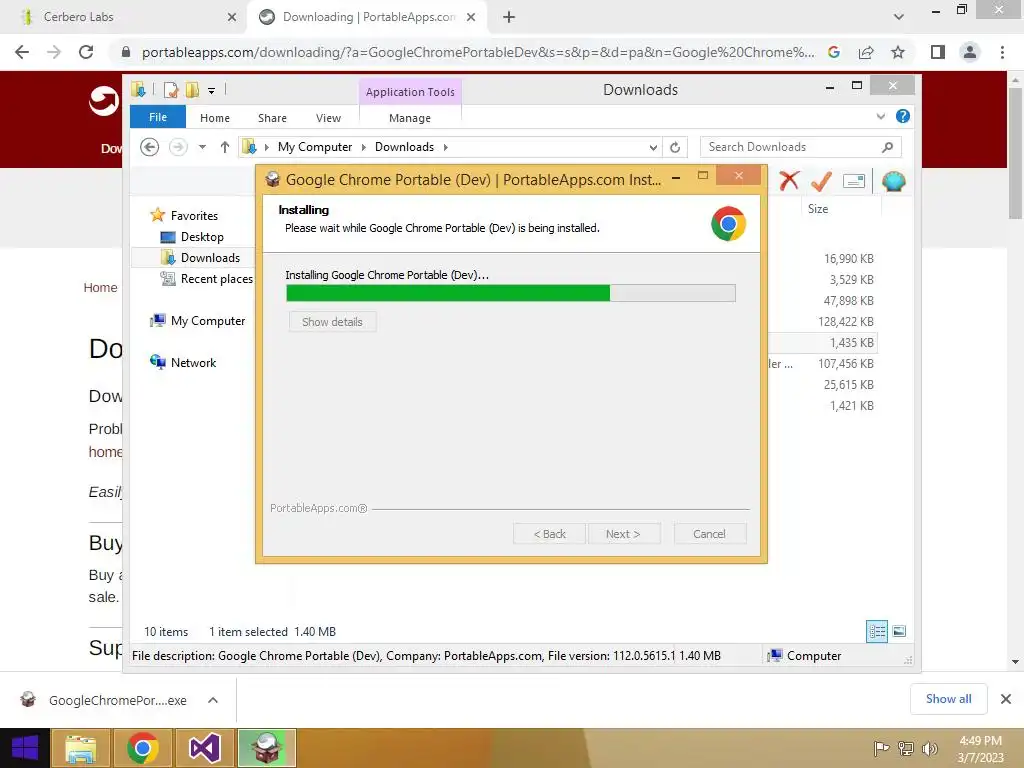1024x768 pixels.
Task: Open address bar history dropdown
Action: (x=653, y=148)
